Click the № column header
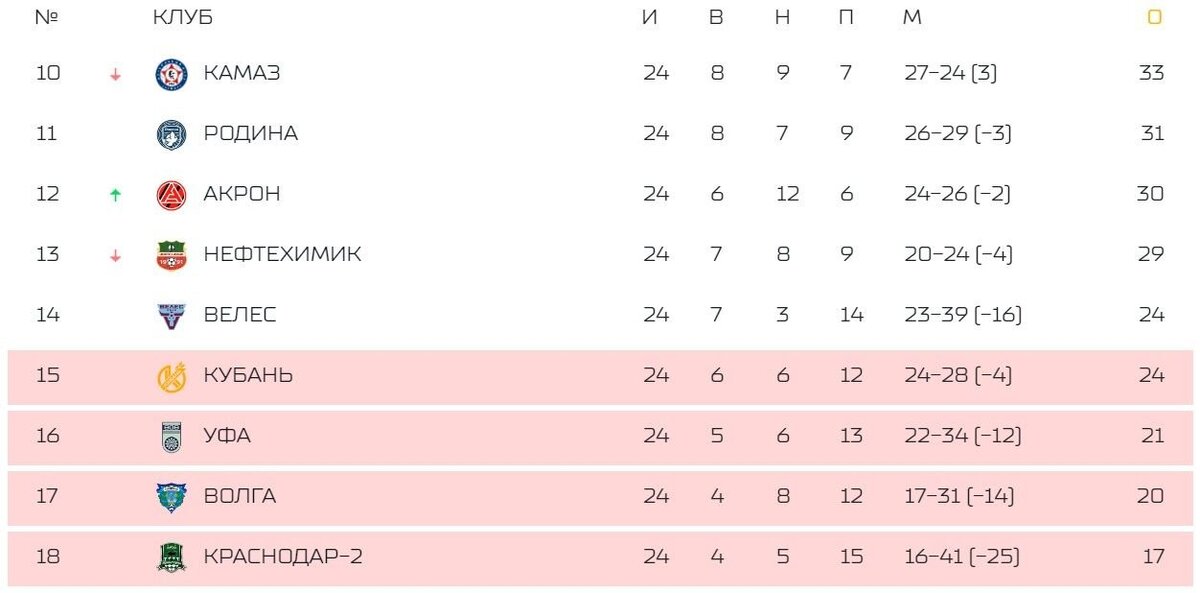1200x593 pixels. [47, 17]
